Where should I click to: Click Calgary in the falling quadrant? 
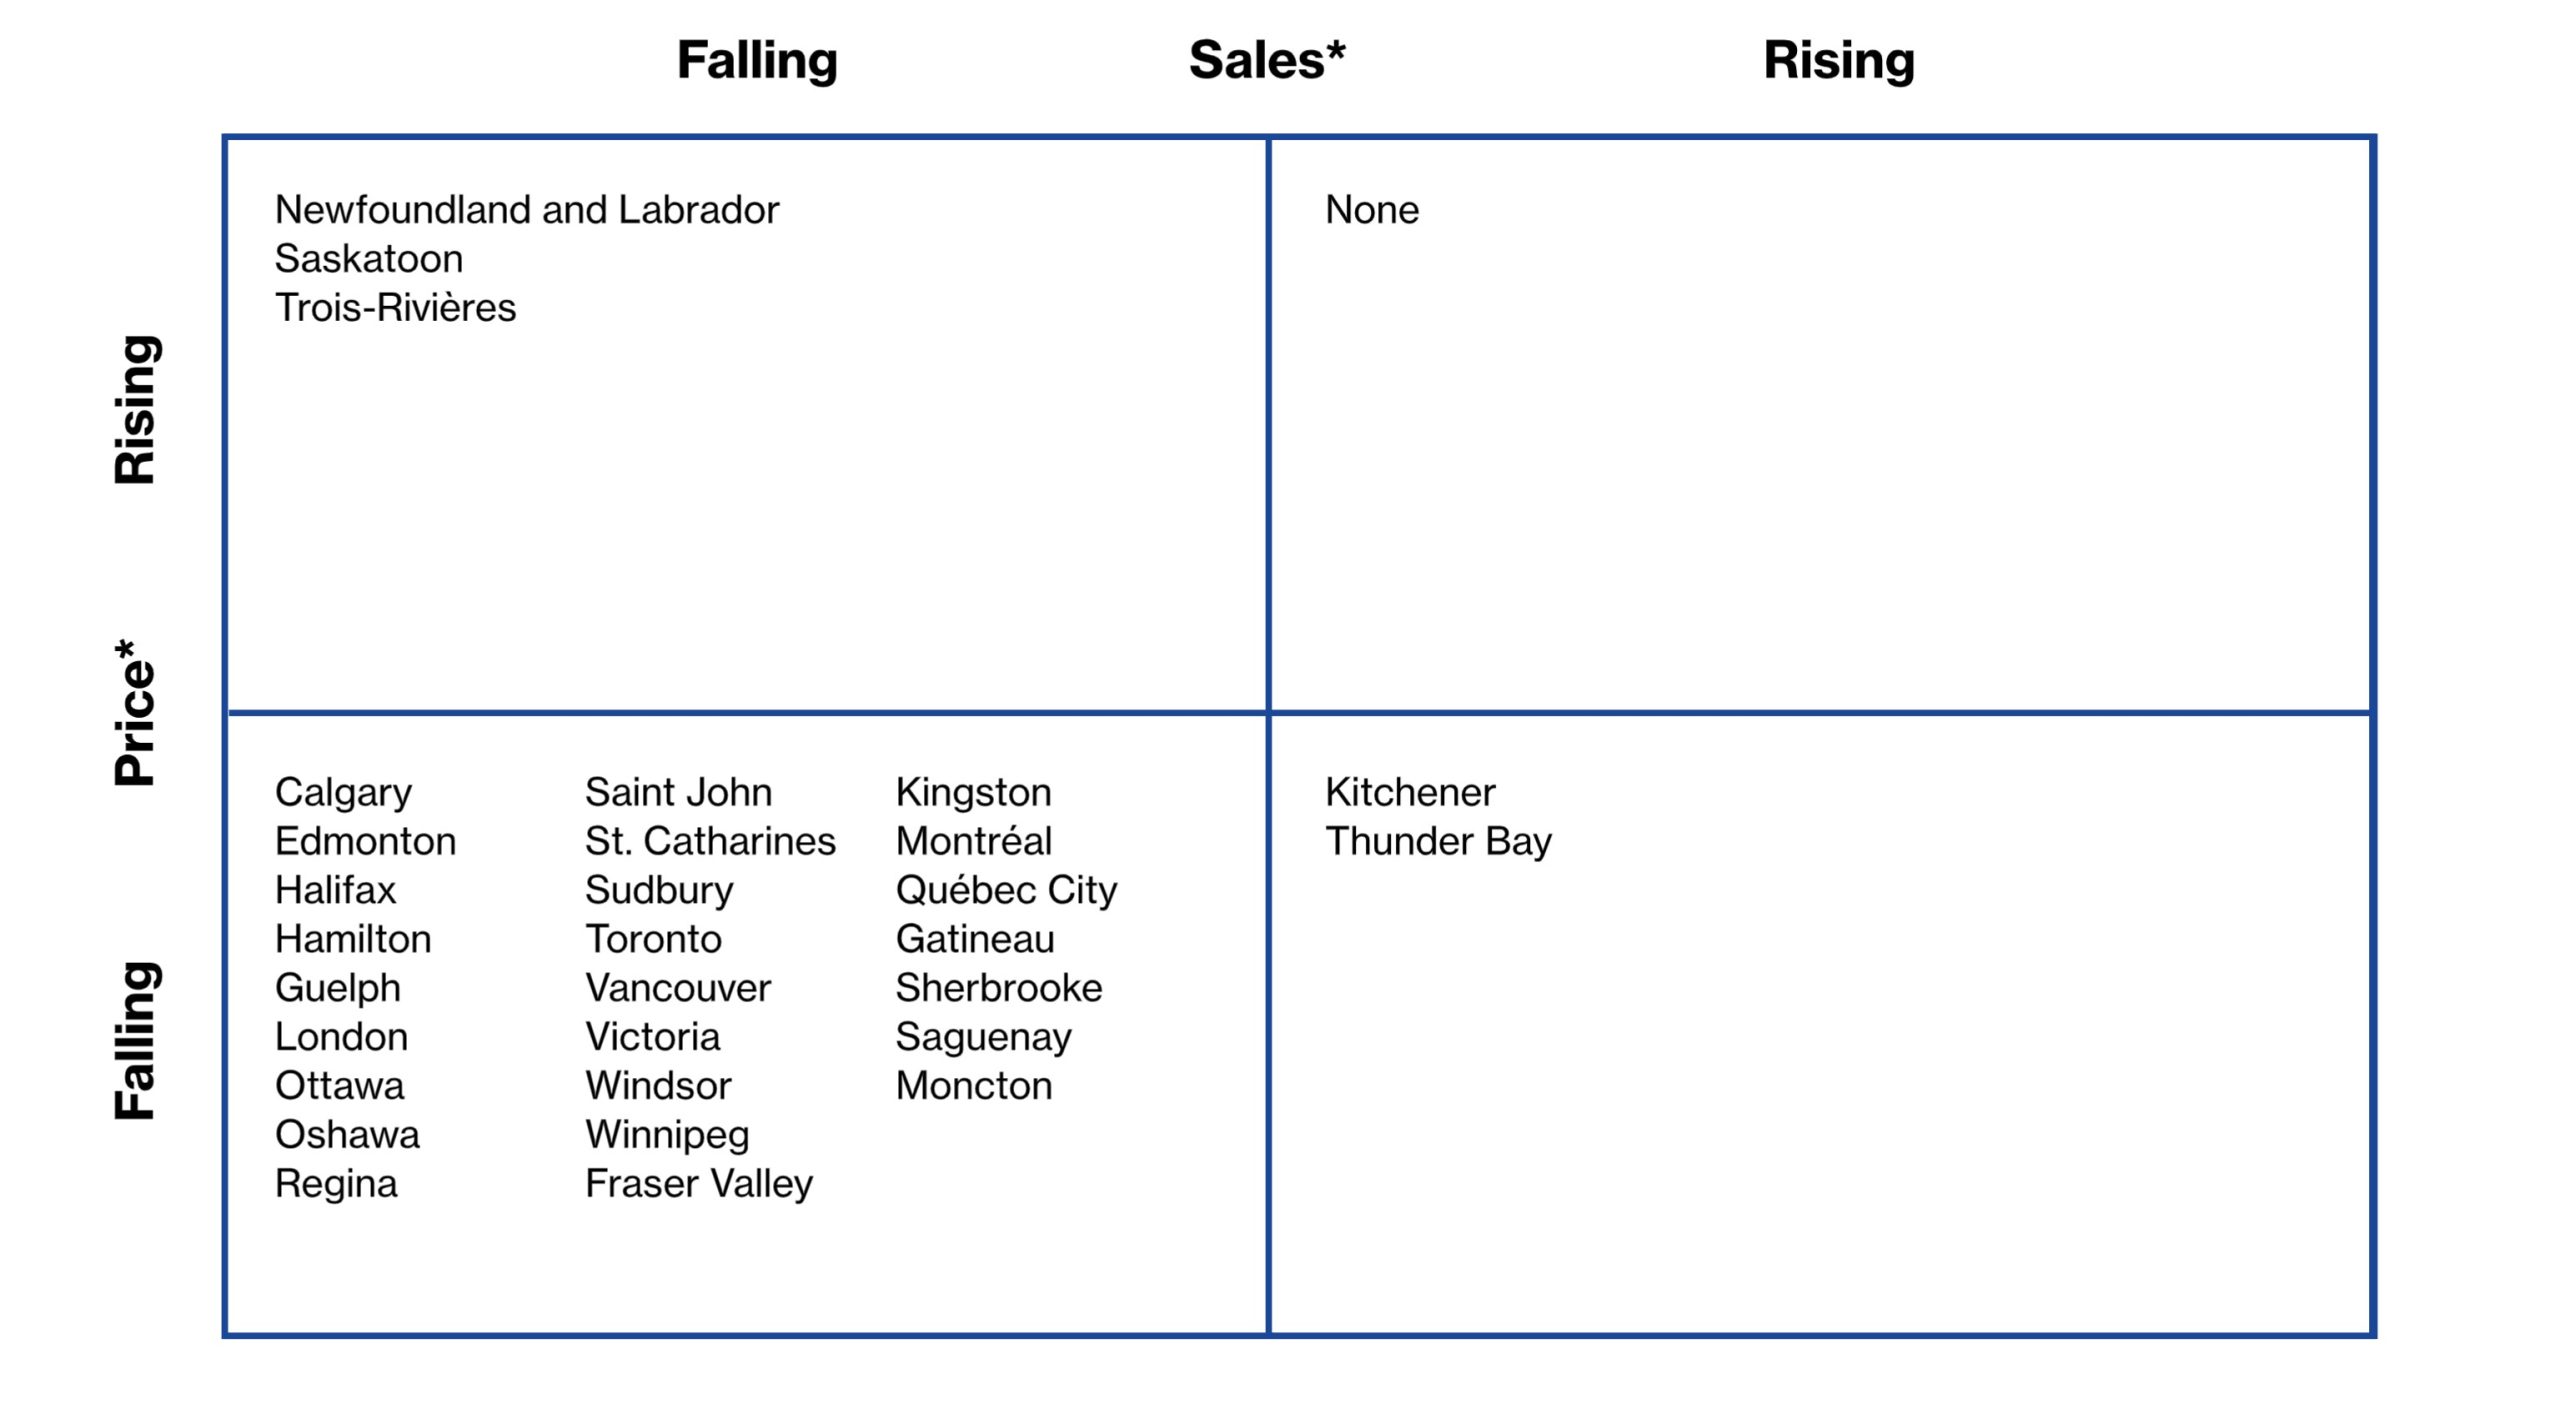click(x=343, y=792)
